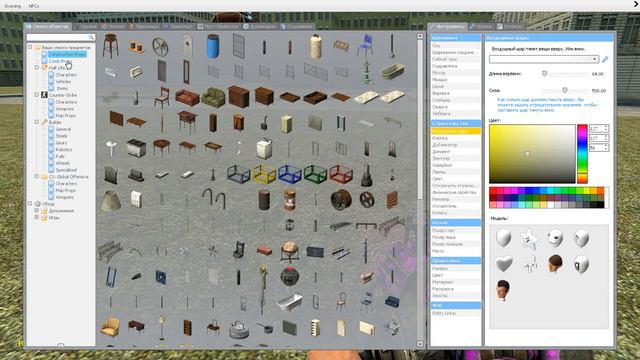The width and height of the screenshot is (640, 360).
Task: Spawn the round wooden table prop
Action: 162,148
